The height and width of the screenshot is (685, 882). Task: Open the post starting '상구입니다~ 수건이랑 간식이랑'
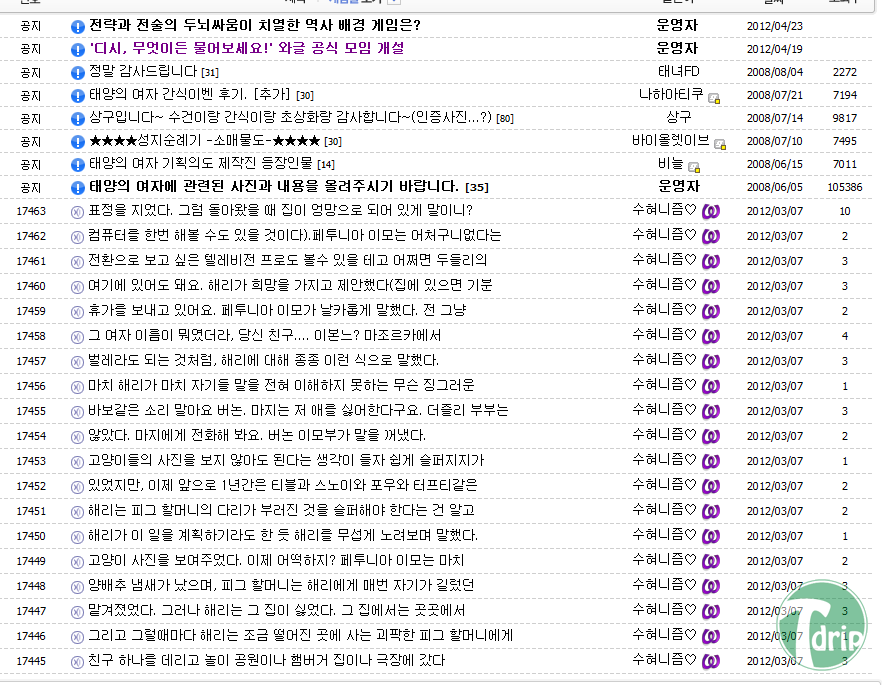(290, 118)
